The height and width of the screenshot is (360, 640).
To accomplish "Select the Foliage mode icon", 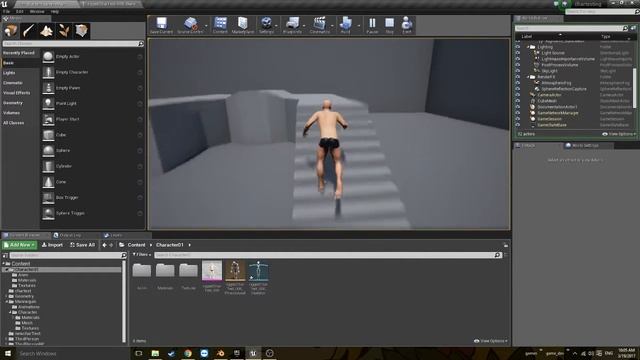I will pos(64,31).
